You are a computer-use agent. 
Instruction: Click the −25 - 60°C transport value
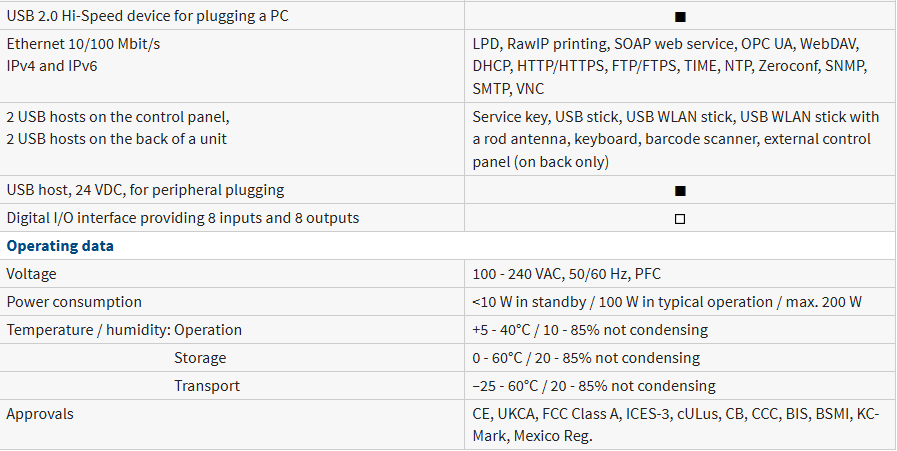[x=594, y=386]
